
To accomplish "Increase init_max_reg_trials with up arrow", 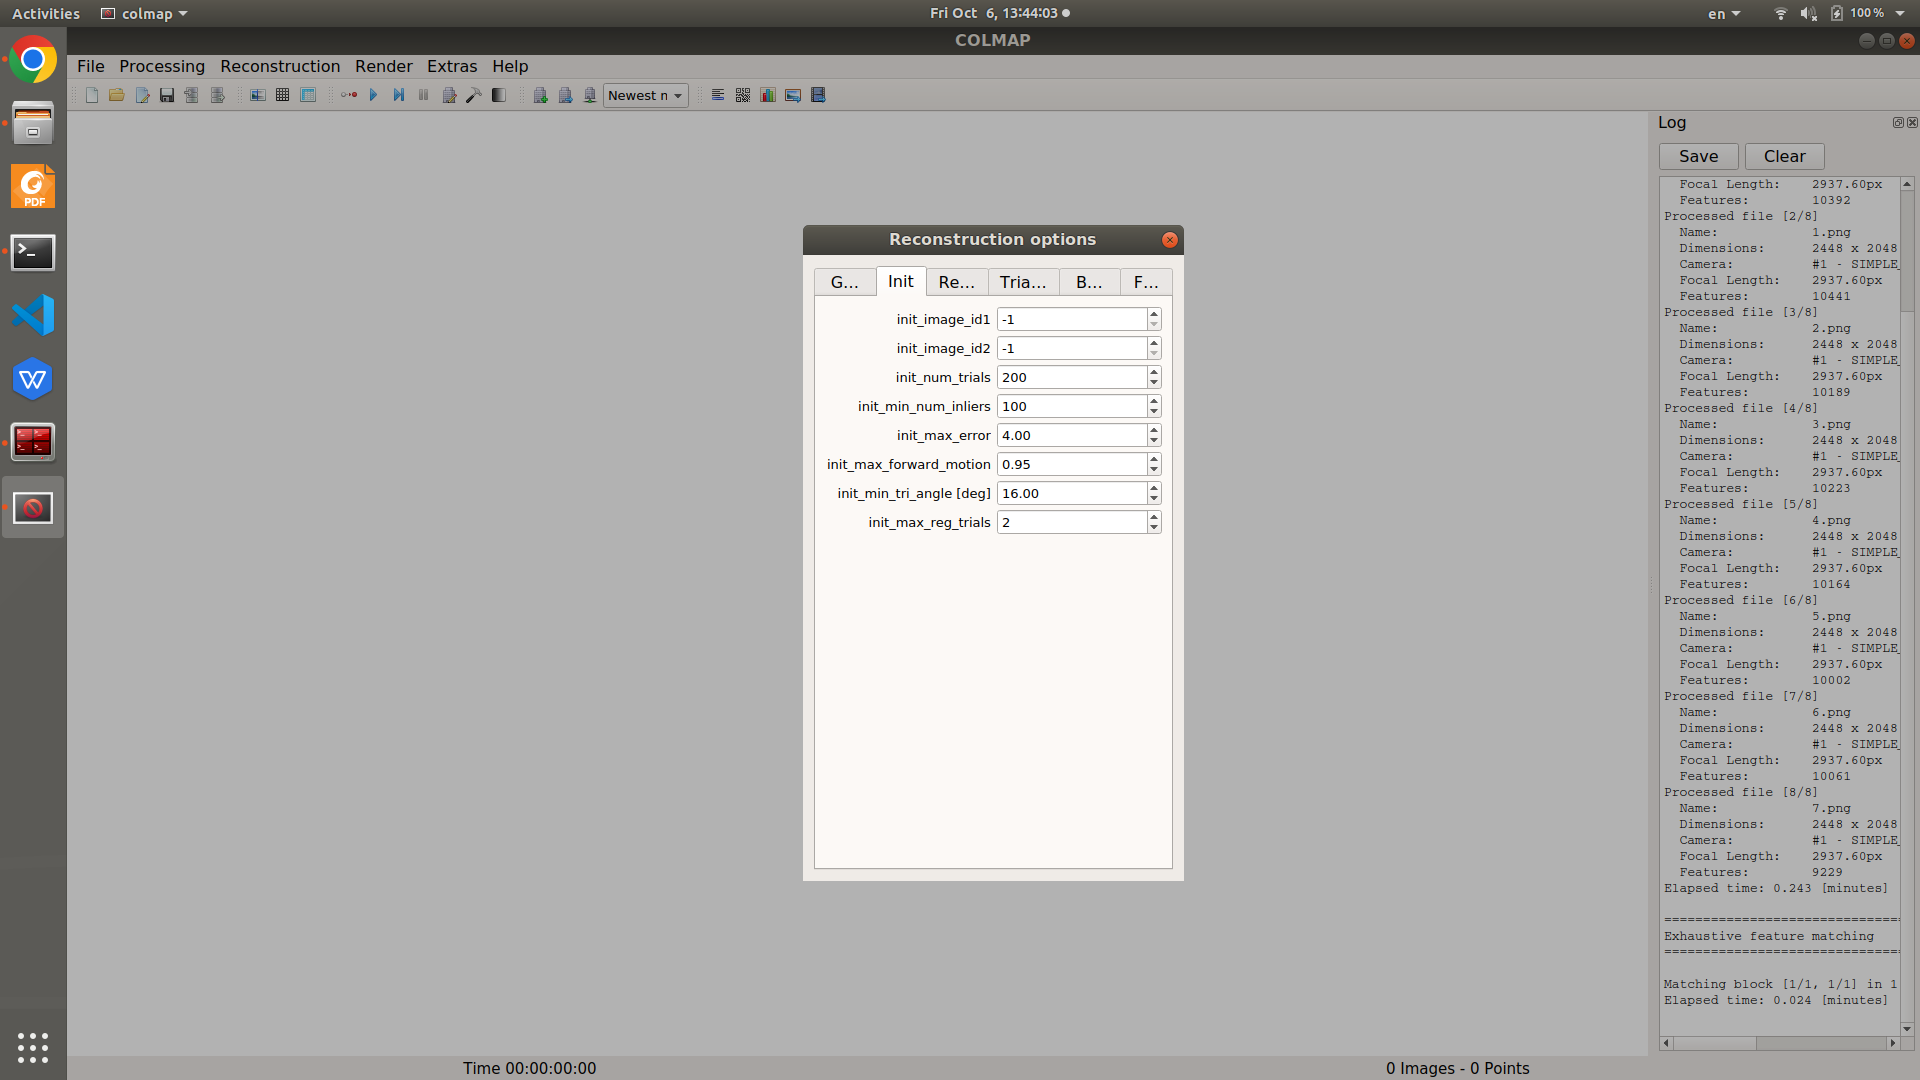I will coord(1154,517).
